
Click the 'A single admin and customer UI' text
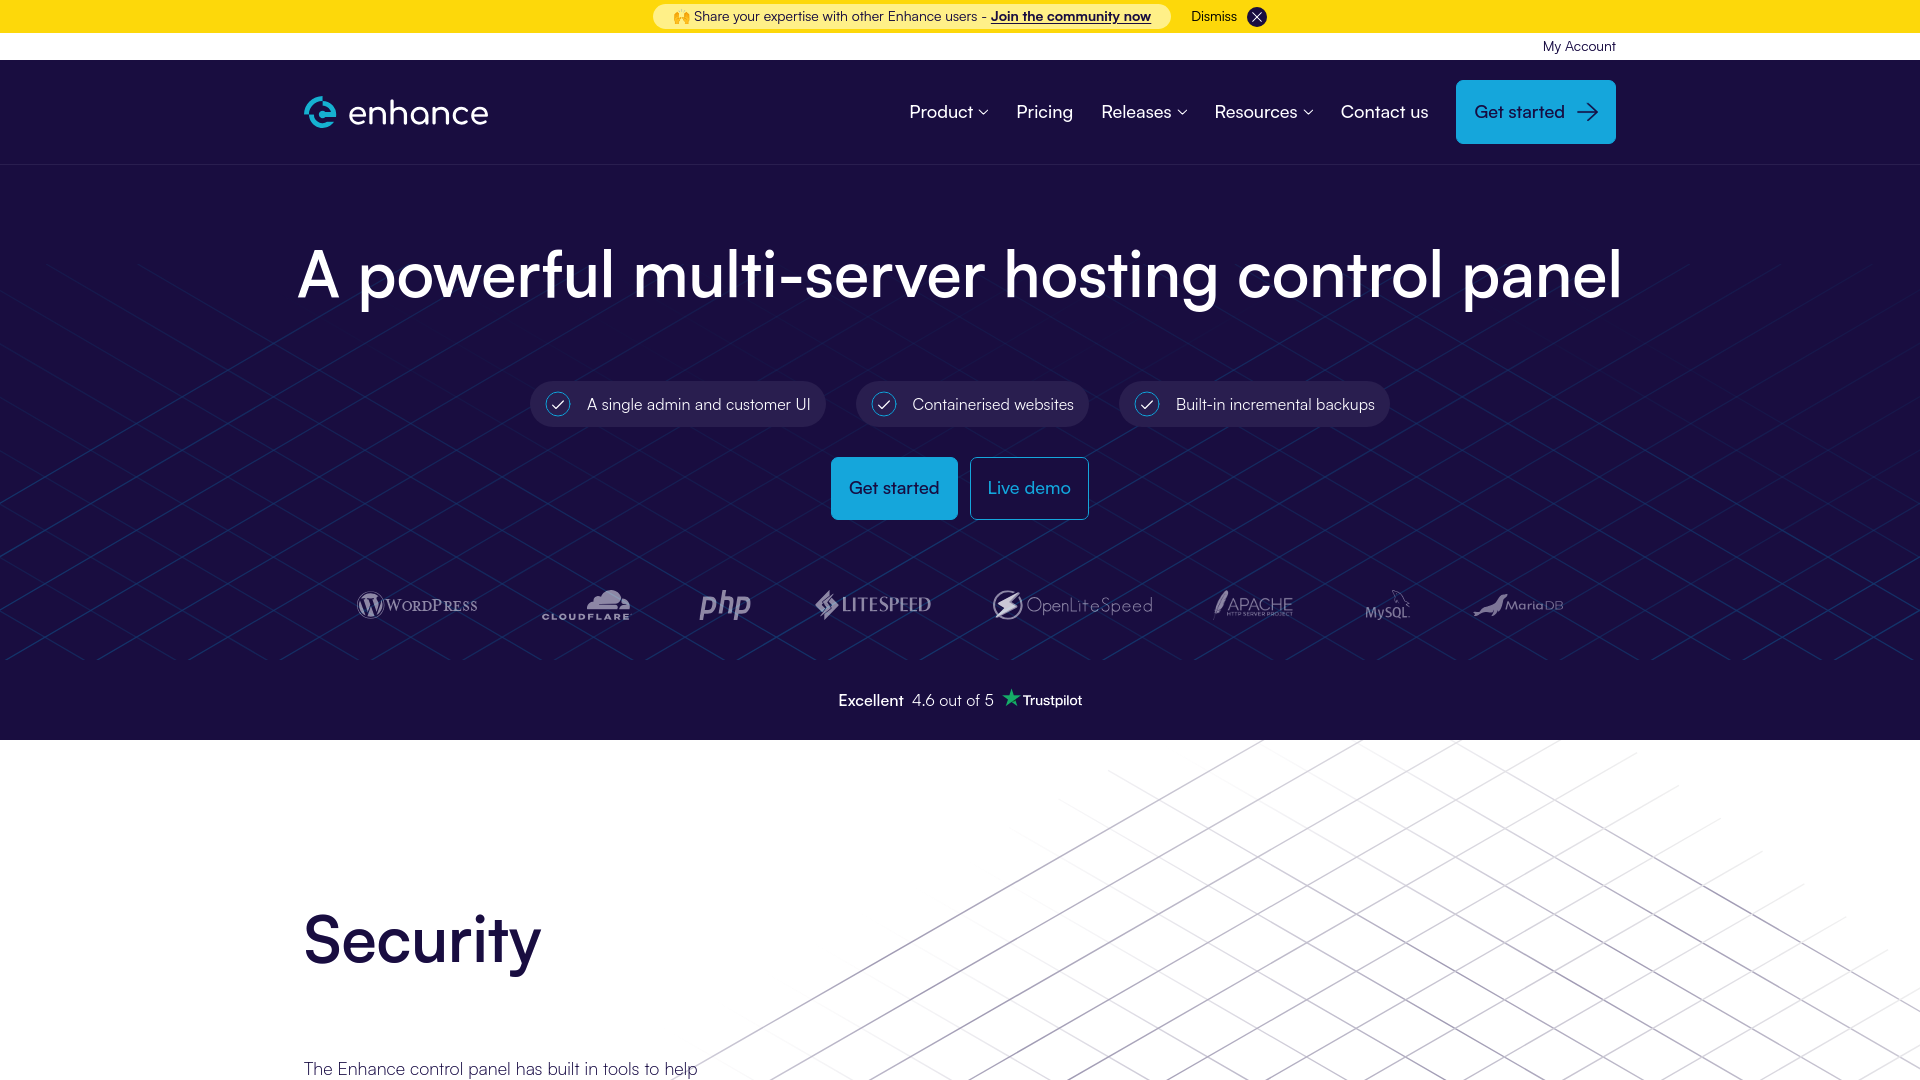click(x=699, y=404)
